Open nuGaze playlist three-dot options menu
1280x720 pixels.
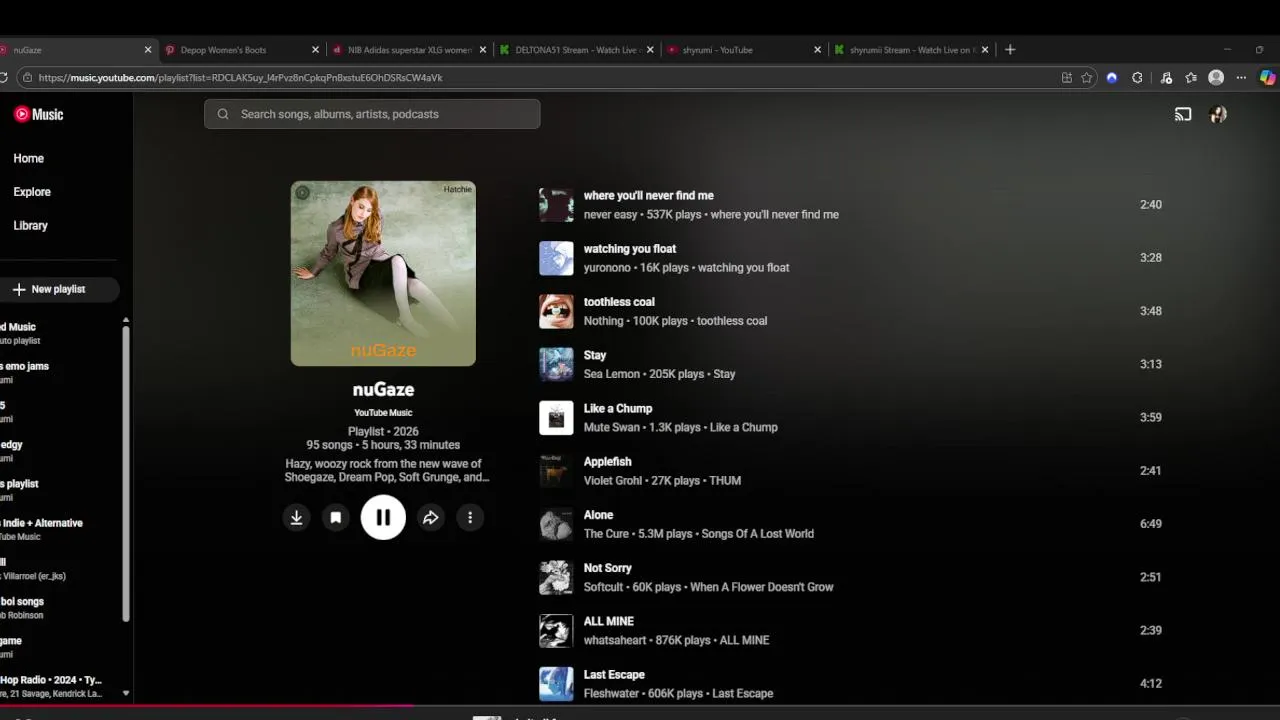[470, 517]
